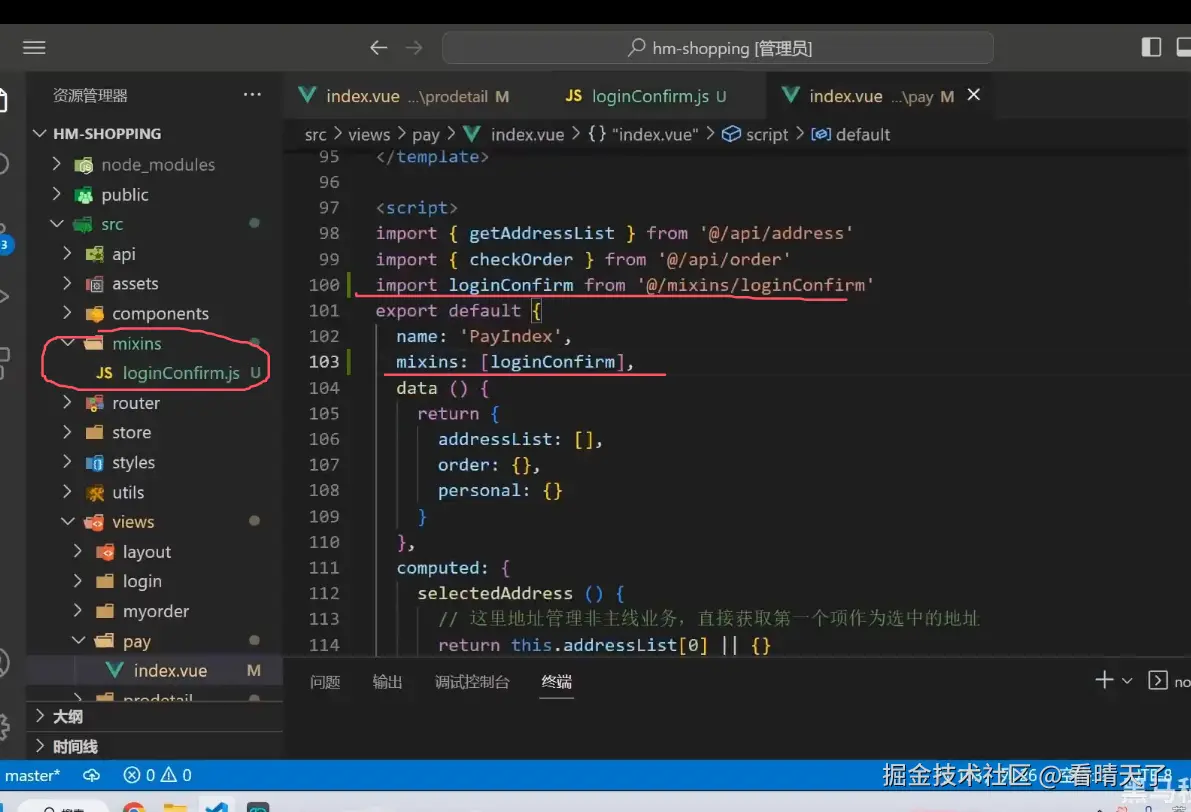Click default symbol in breadcrumb
Screen dimensions: 1191x812
point(862,134)
